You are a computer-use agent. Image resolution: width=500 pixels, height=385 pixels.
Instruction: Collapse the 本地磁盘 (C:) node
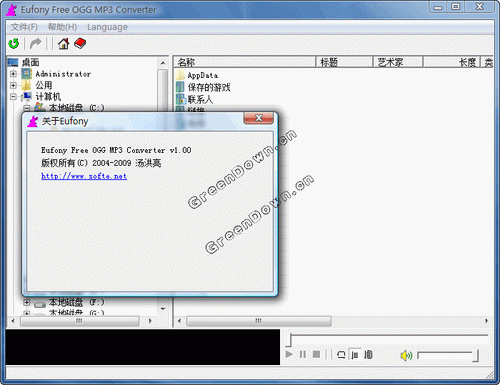(27, 108)
